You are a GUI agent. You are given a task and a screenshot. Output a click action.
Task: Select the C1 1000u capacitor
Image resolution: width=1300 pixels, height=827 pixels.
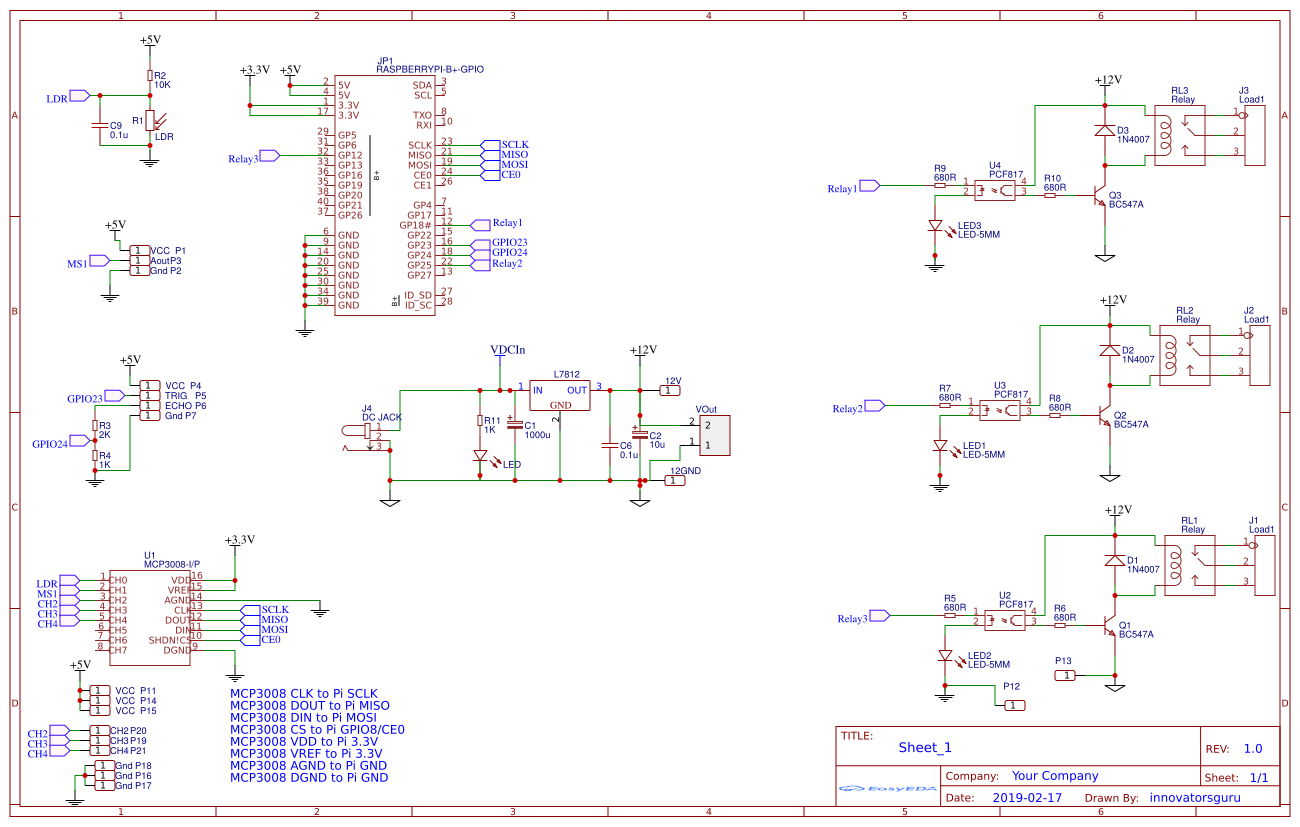pyautogui.click(x=515, y=425)
